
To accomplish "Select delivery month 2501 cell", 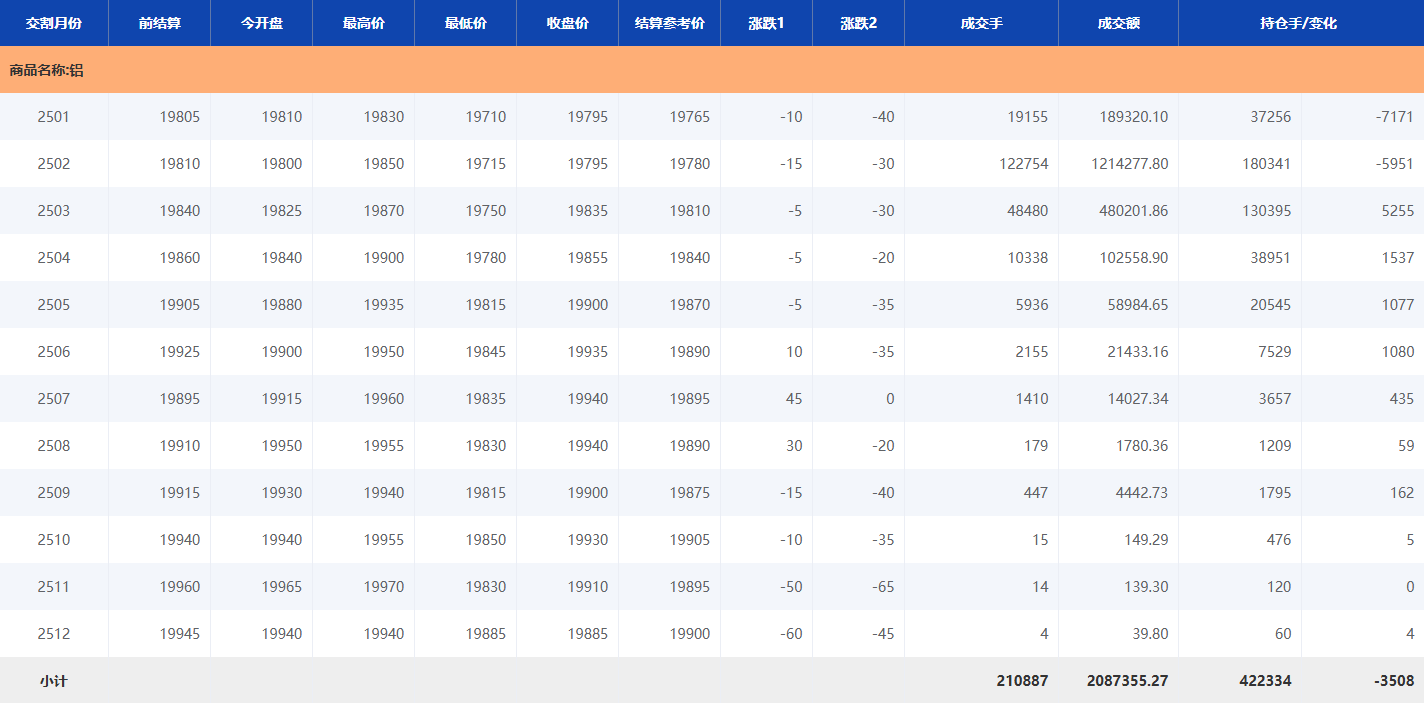I will tap(54, 117).
